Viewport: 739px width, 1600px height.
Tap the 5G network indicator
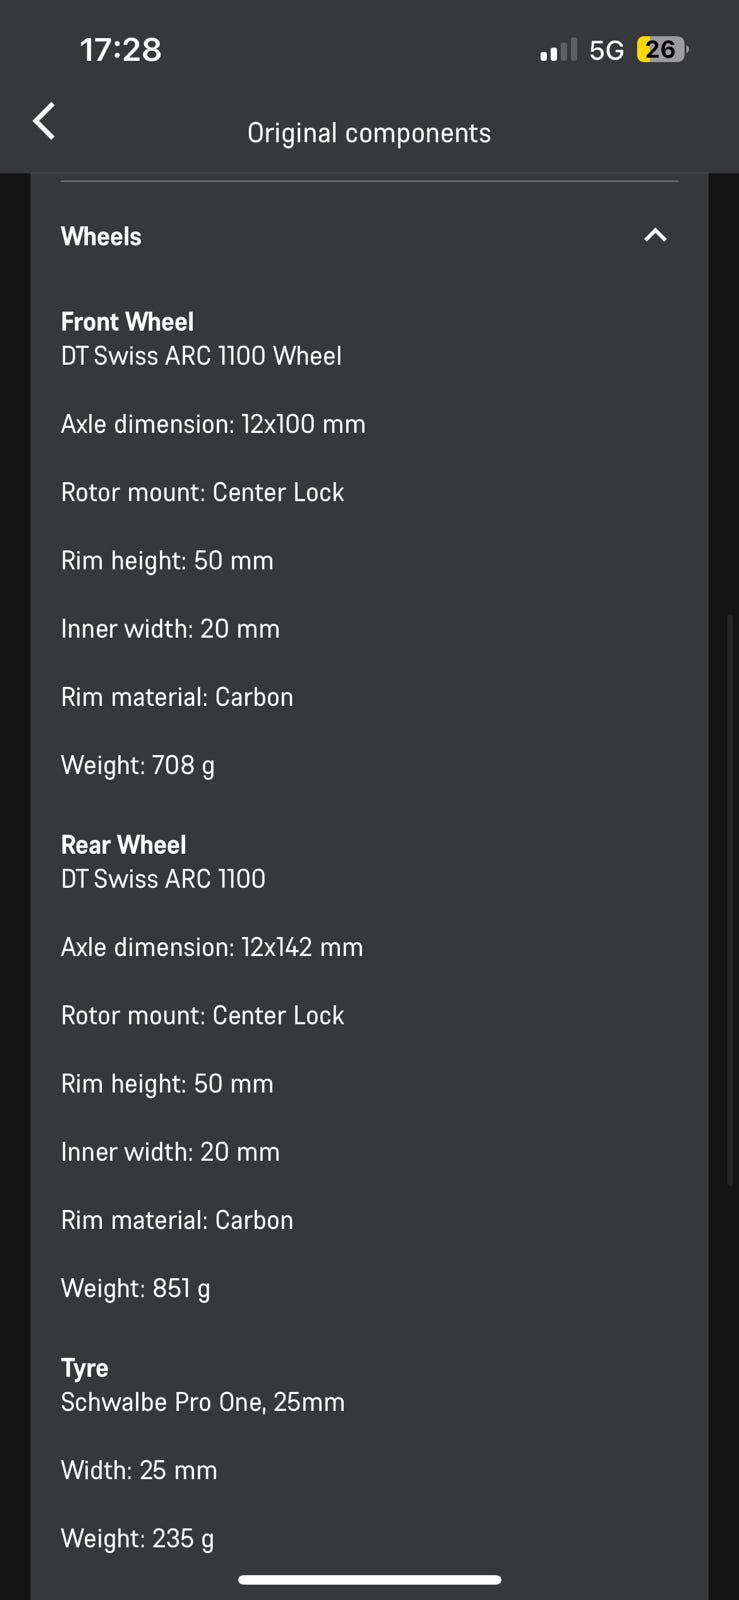point(606,50)
